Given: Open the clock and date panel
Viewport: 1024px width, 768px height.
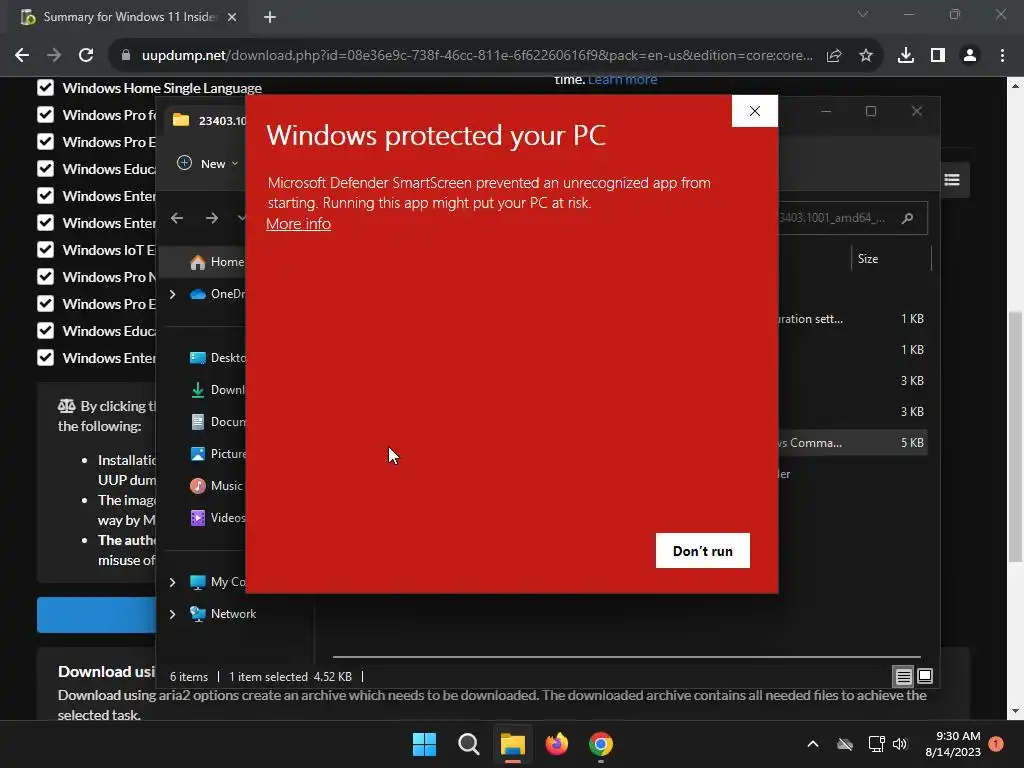Looking at the screenshot, I should (953, 744).
